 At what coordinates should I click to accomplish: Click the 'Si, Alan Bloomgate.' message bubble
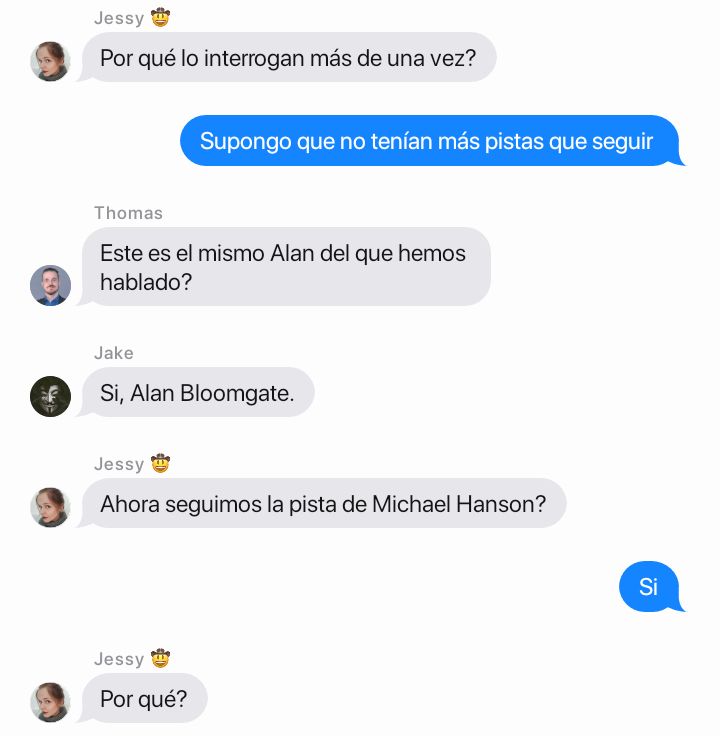tap(197, 392)
